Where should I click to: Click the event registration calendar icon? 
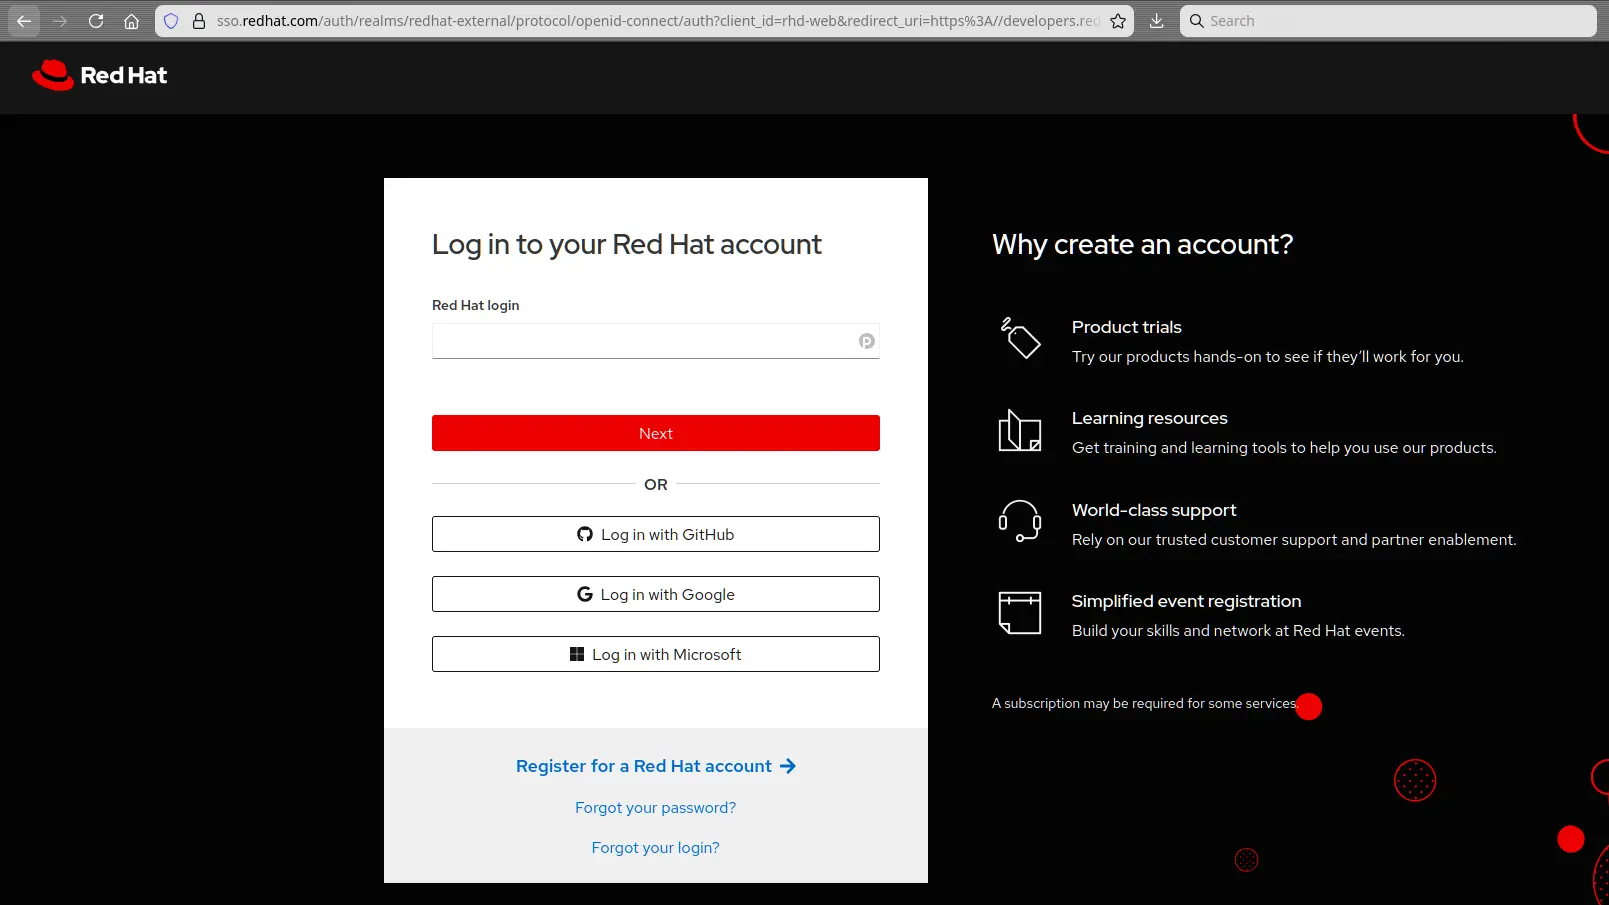pyautogui.click(x=1019, y=612)
